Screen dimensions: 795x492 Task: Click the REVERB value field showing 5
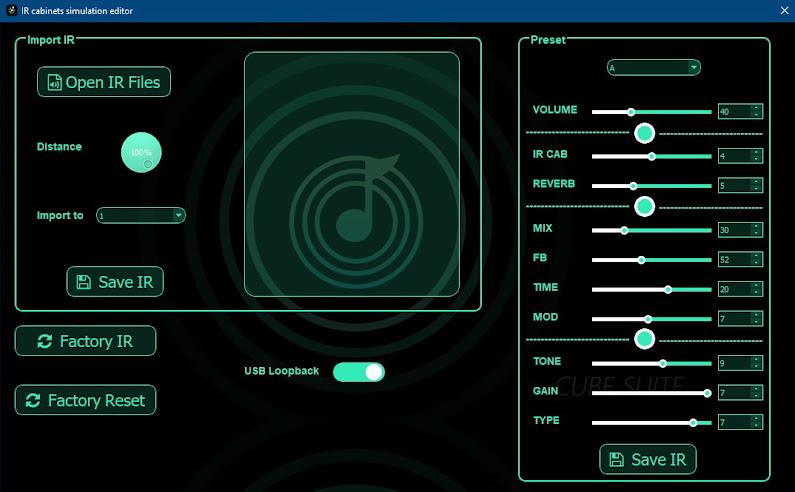coord(740,186)
